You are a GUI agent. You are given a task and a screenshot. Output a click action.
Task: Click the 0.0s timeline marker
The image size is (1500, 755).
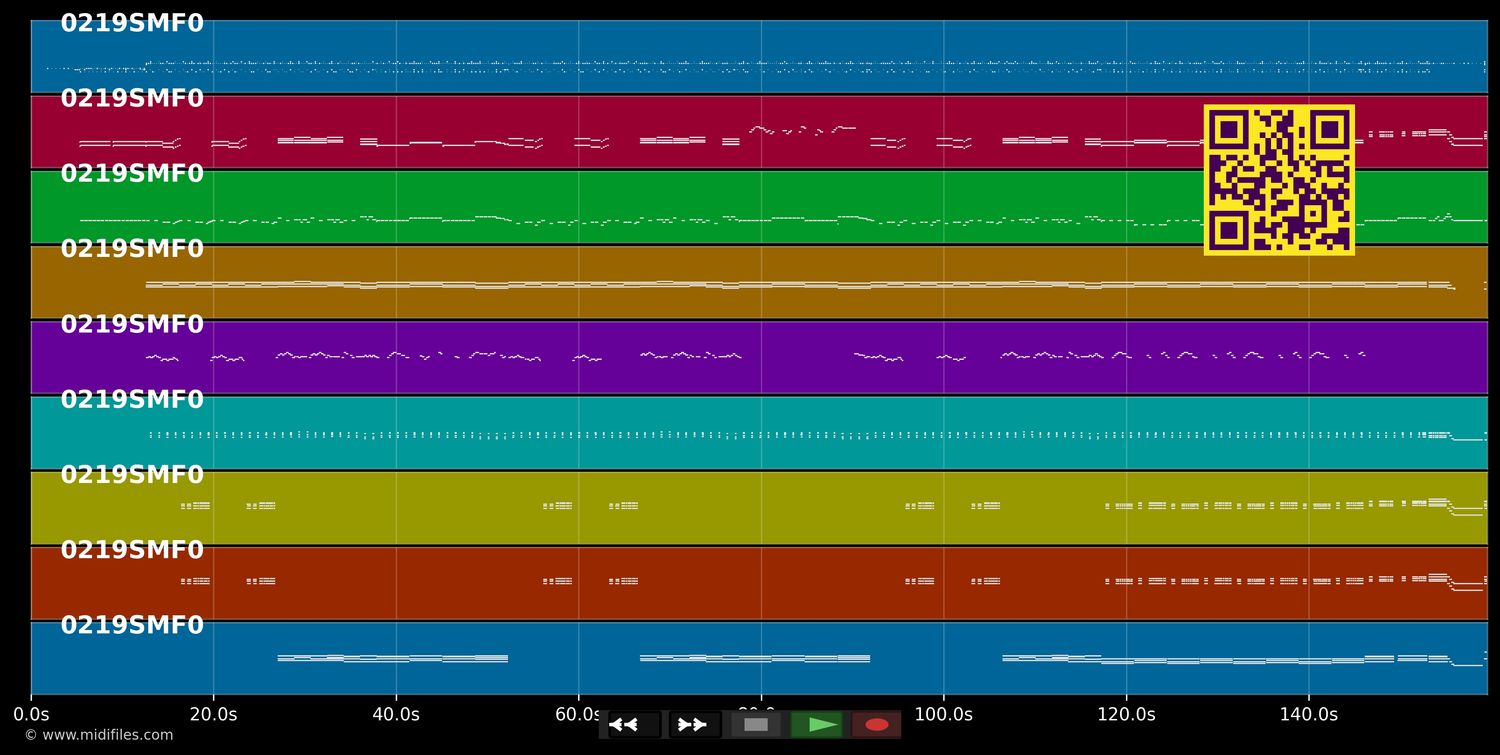click(33, 714)
